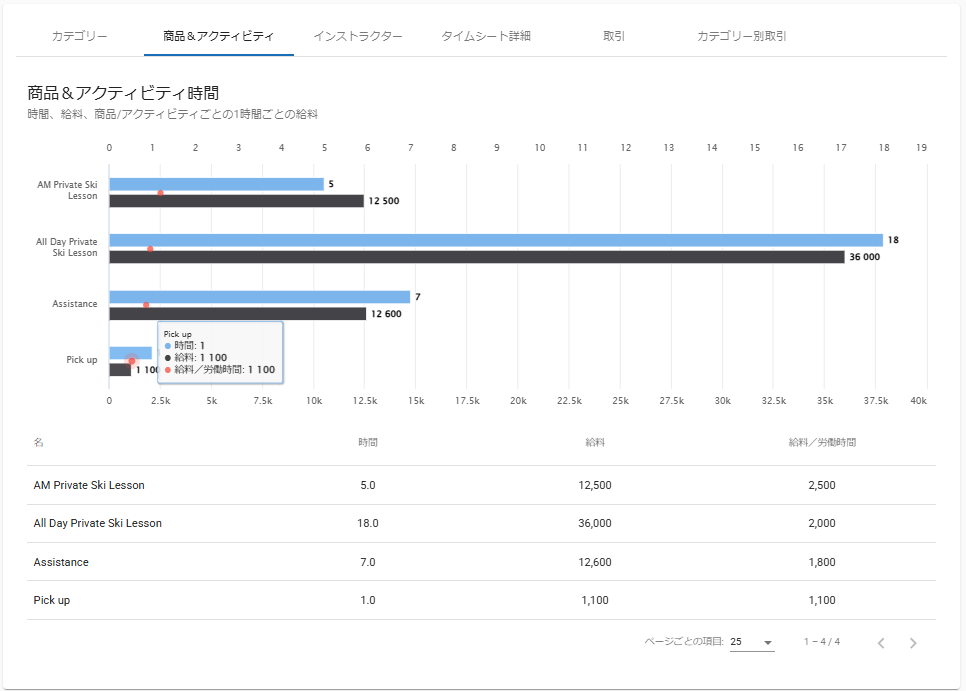
Task: Click the 12 500 bar value label
Action: tap(384, 201)
